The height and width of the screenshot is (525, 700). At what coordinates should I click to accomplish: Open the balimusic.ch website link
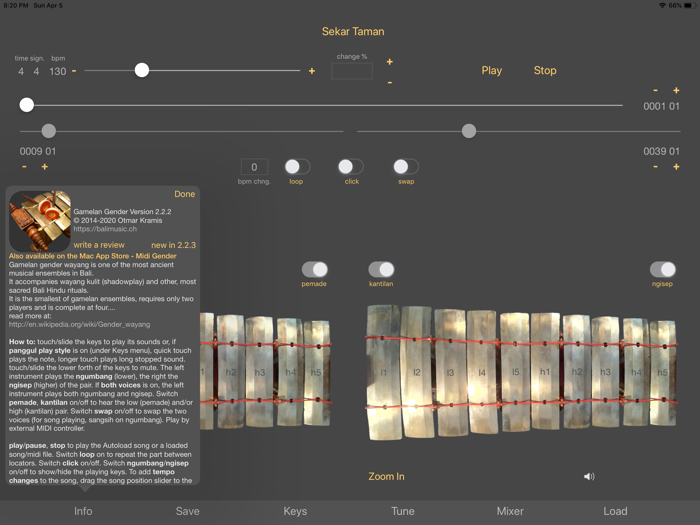(x=105, y=229)
